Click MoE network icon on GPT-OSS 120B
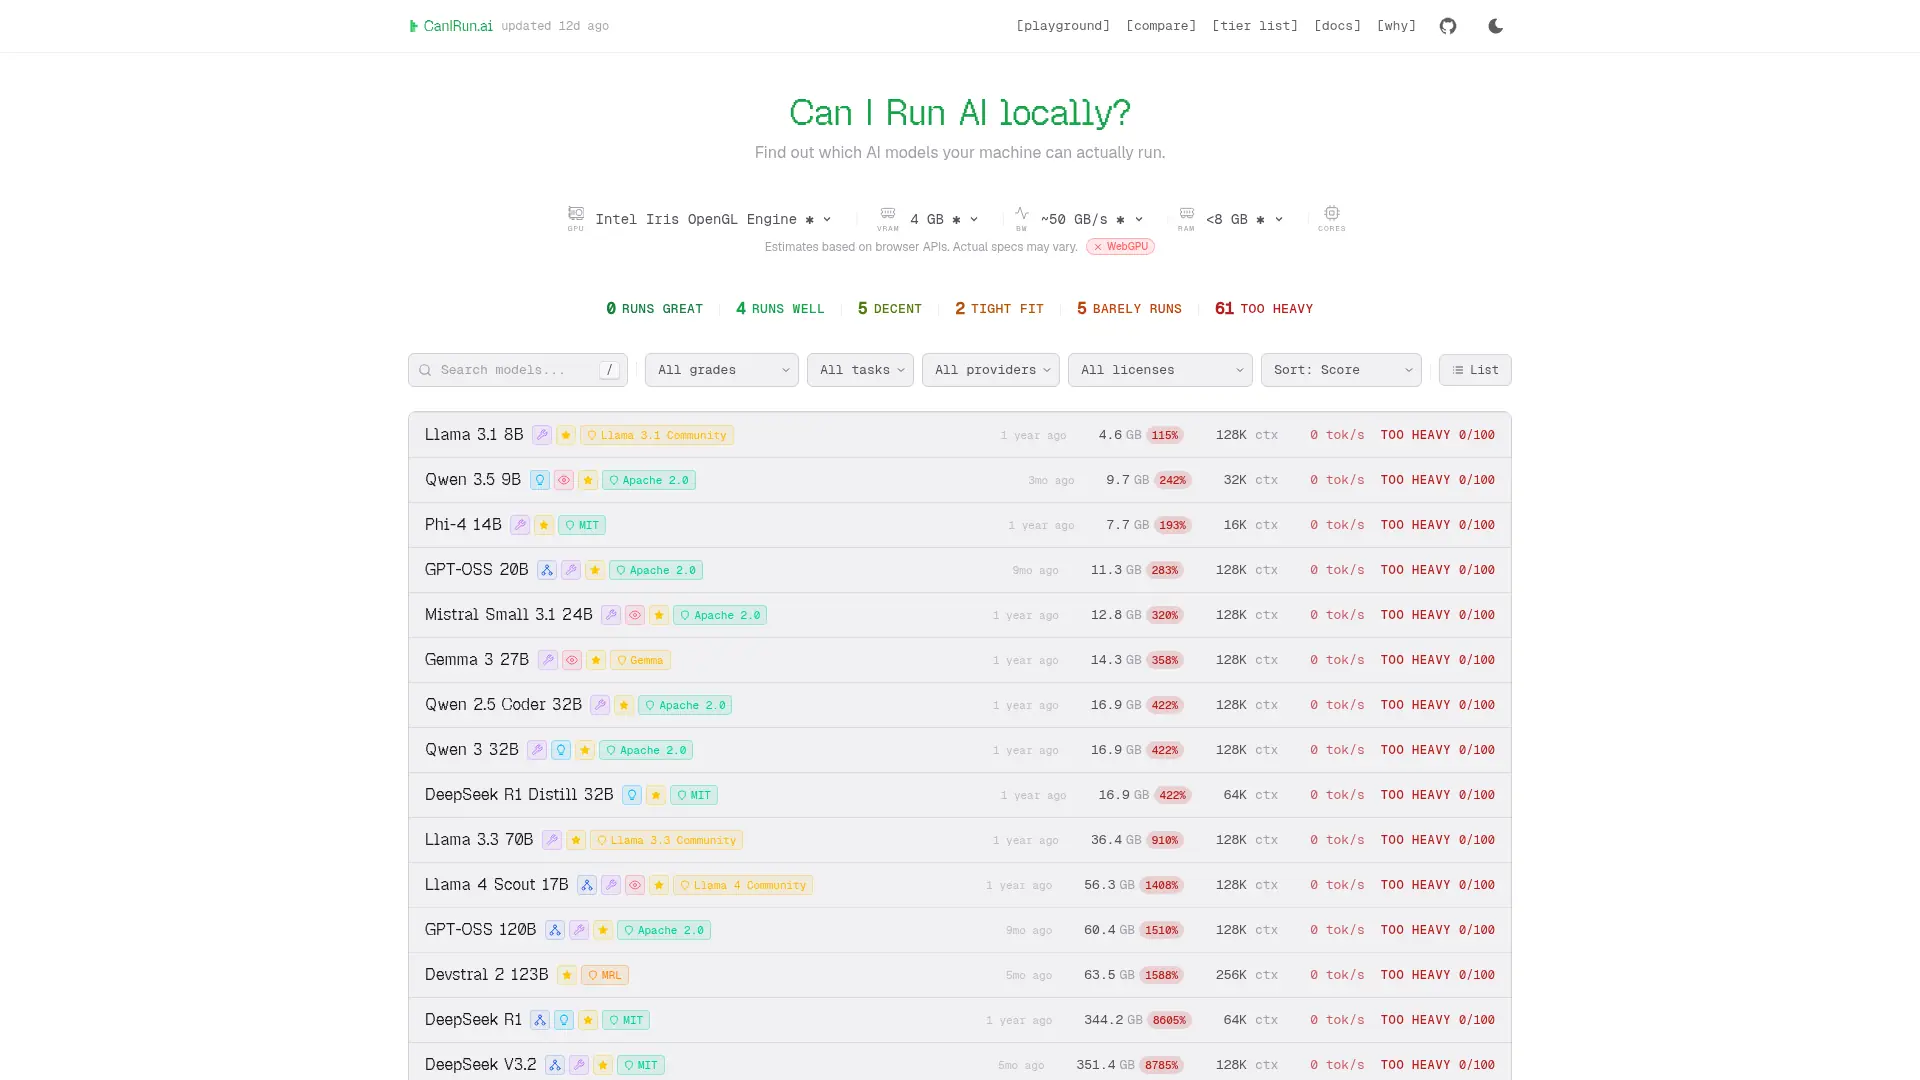The image size is (1920, 1080). (555, 930)
